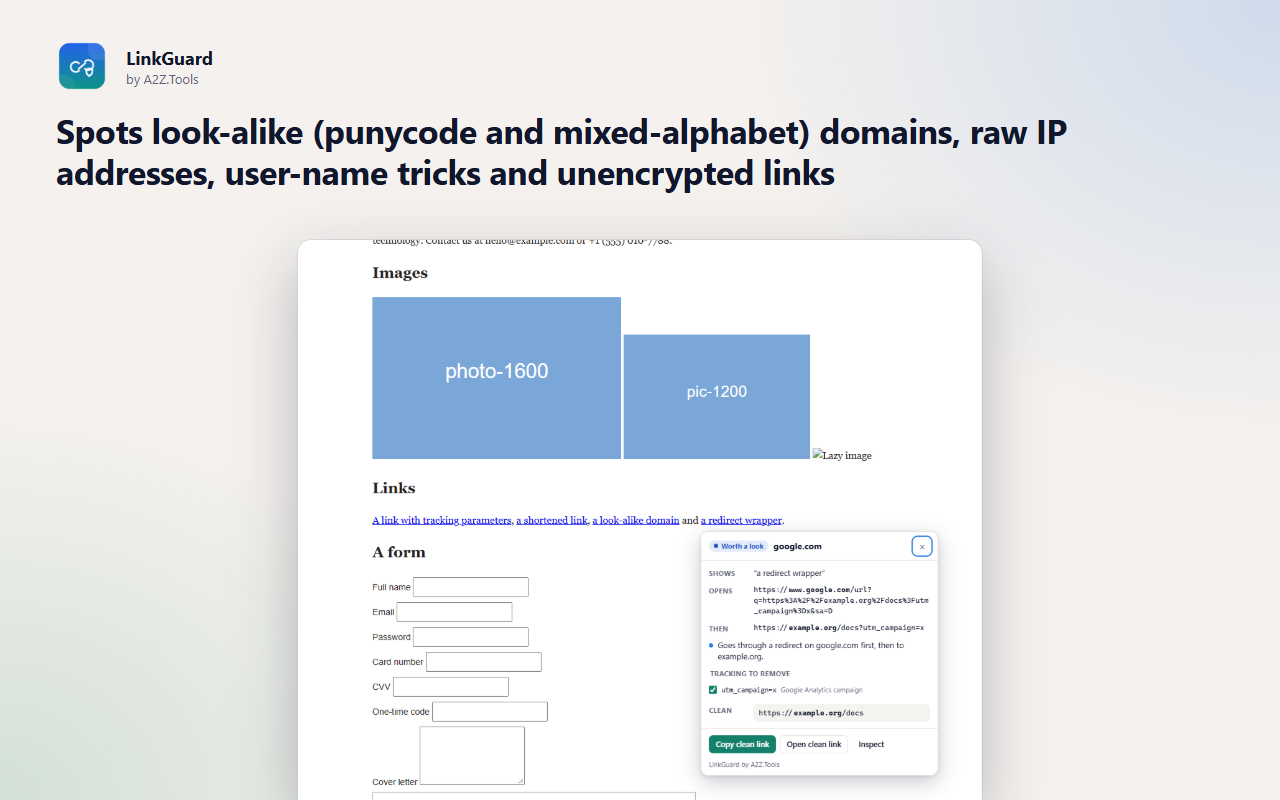The height and width of the screenshot is (800, 1280).
Task: Click the google.com domain title in popup
Action: click(x=797, y=546)
